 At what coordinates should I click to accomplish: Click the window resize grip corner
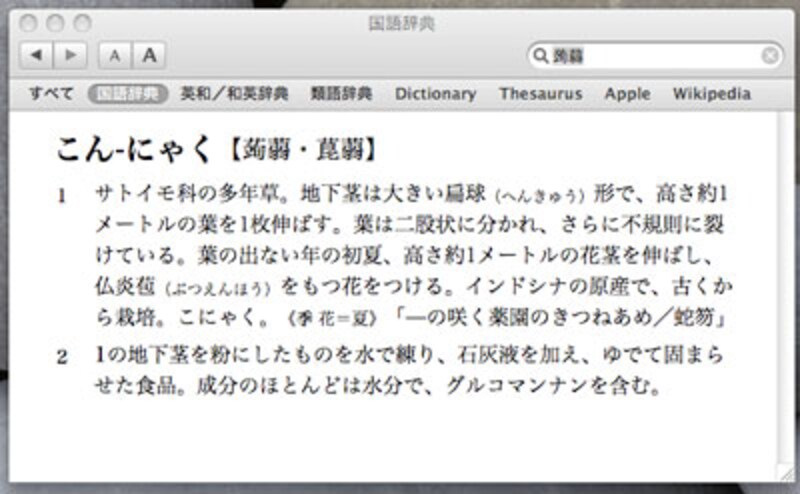click(x=785, y=473)
